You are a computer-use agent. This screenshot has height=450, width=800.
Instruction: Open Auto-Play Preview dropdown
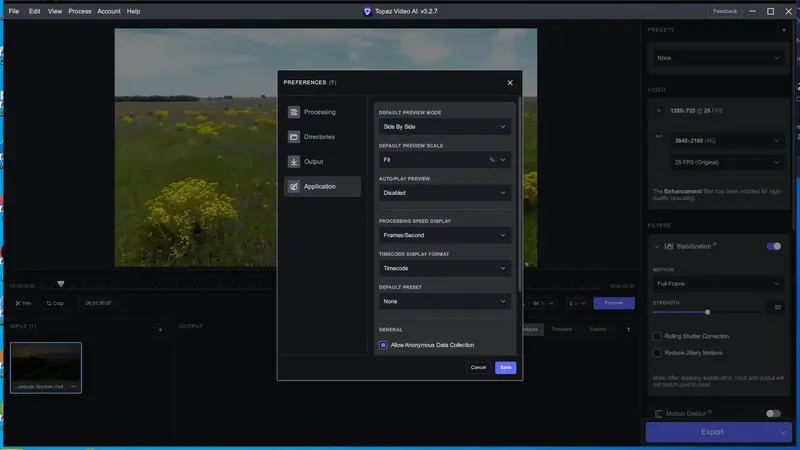point(444,193)
